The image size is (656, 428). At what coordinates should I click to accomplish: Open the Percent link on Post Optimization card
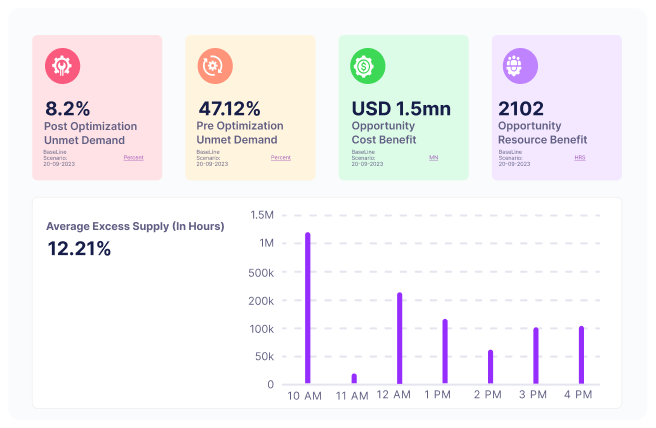pos(134,158)
